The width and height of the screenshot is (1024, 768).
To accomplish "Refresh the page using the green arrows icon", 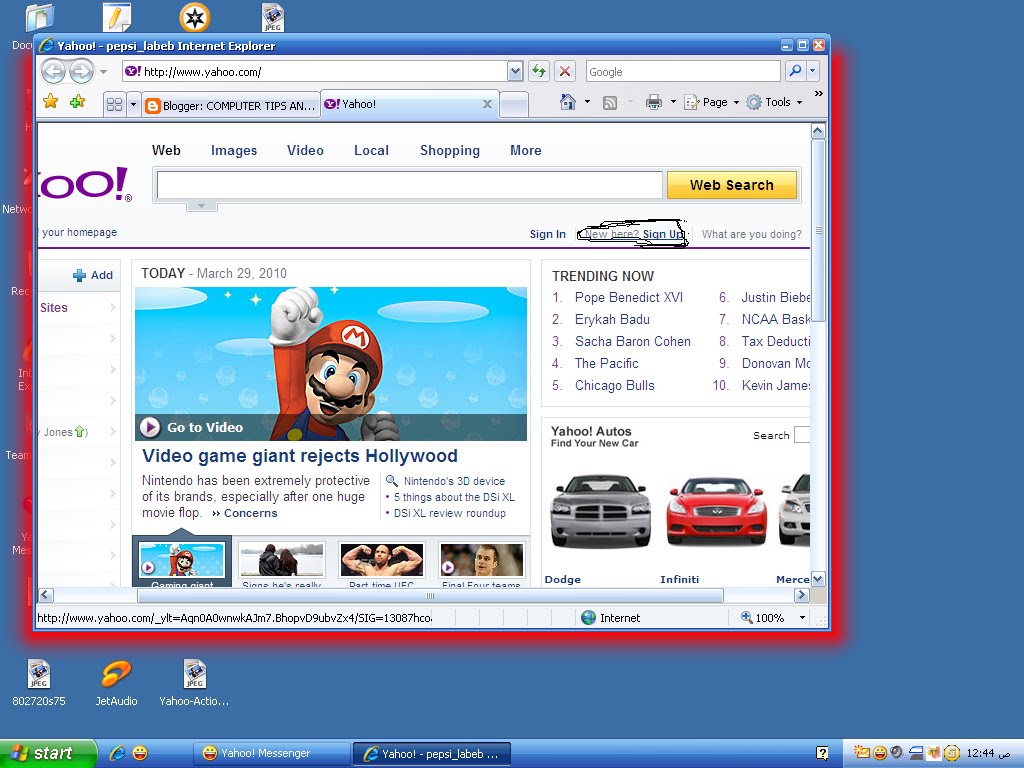I will (539, 71).
